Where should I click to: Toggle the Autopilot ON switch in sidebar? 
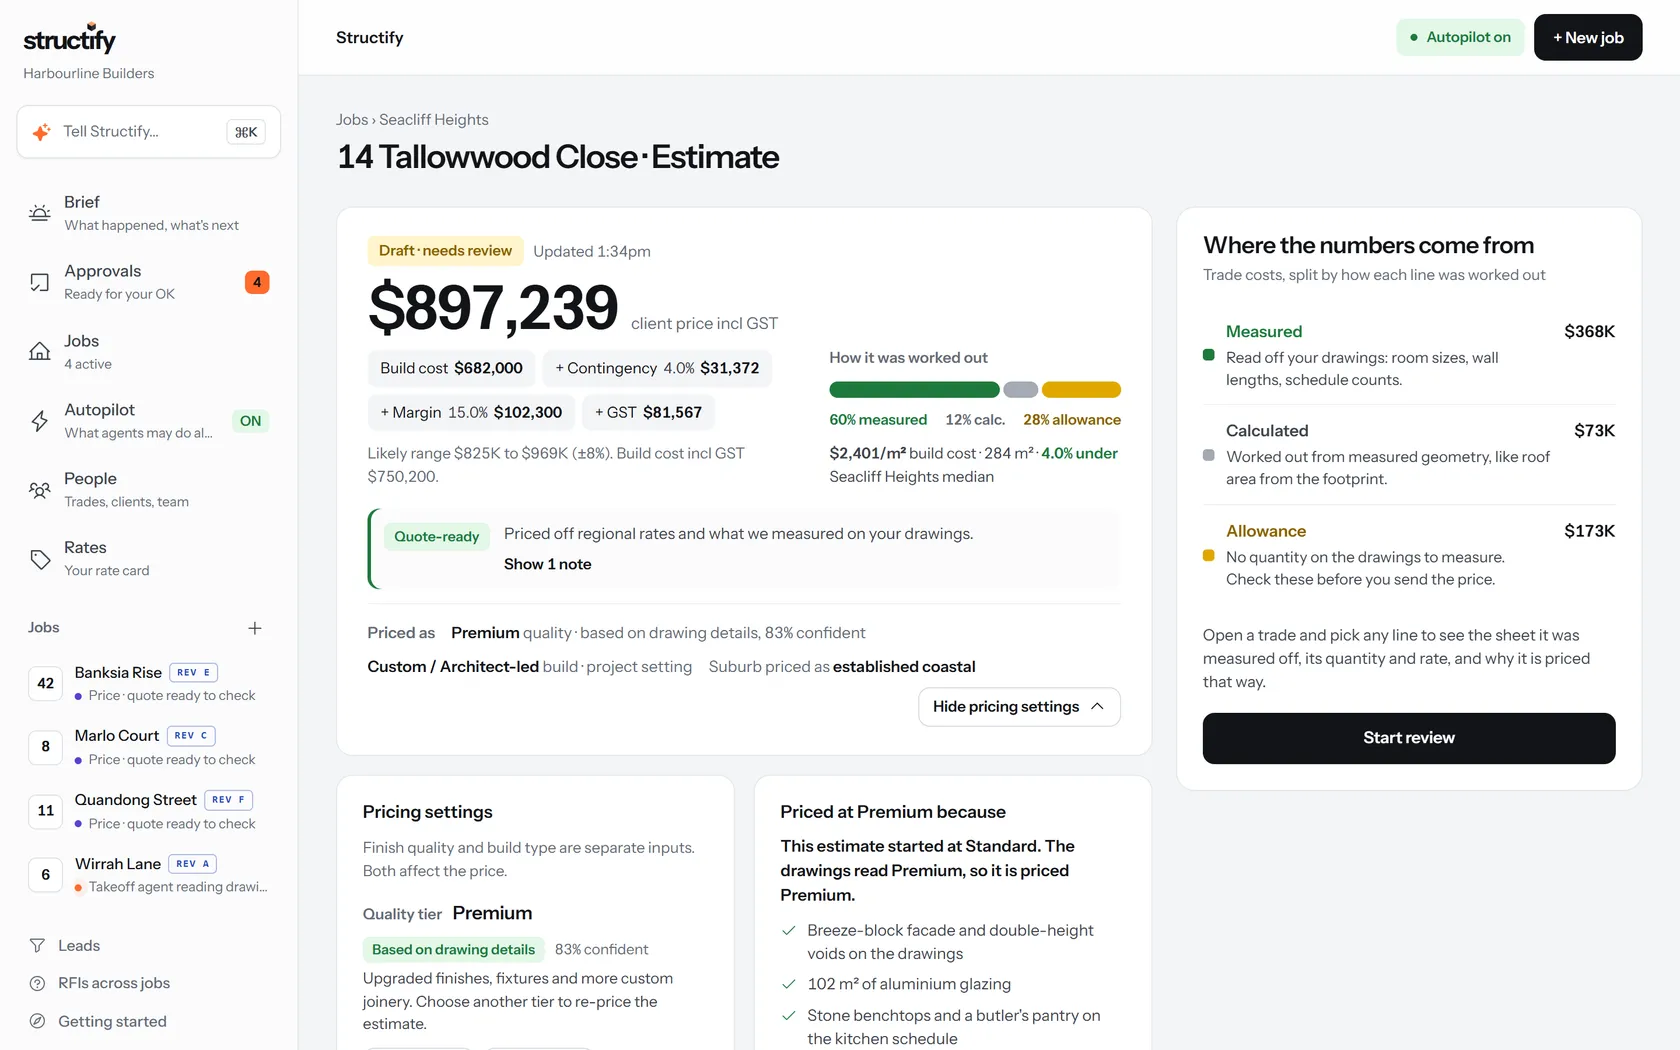[x=251, y=421]
